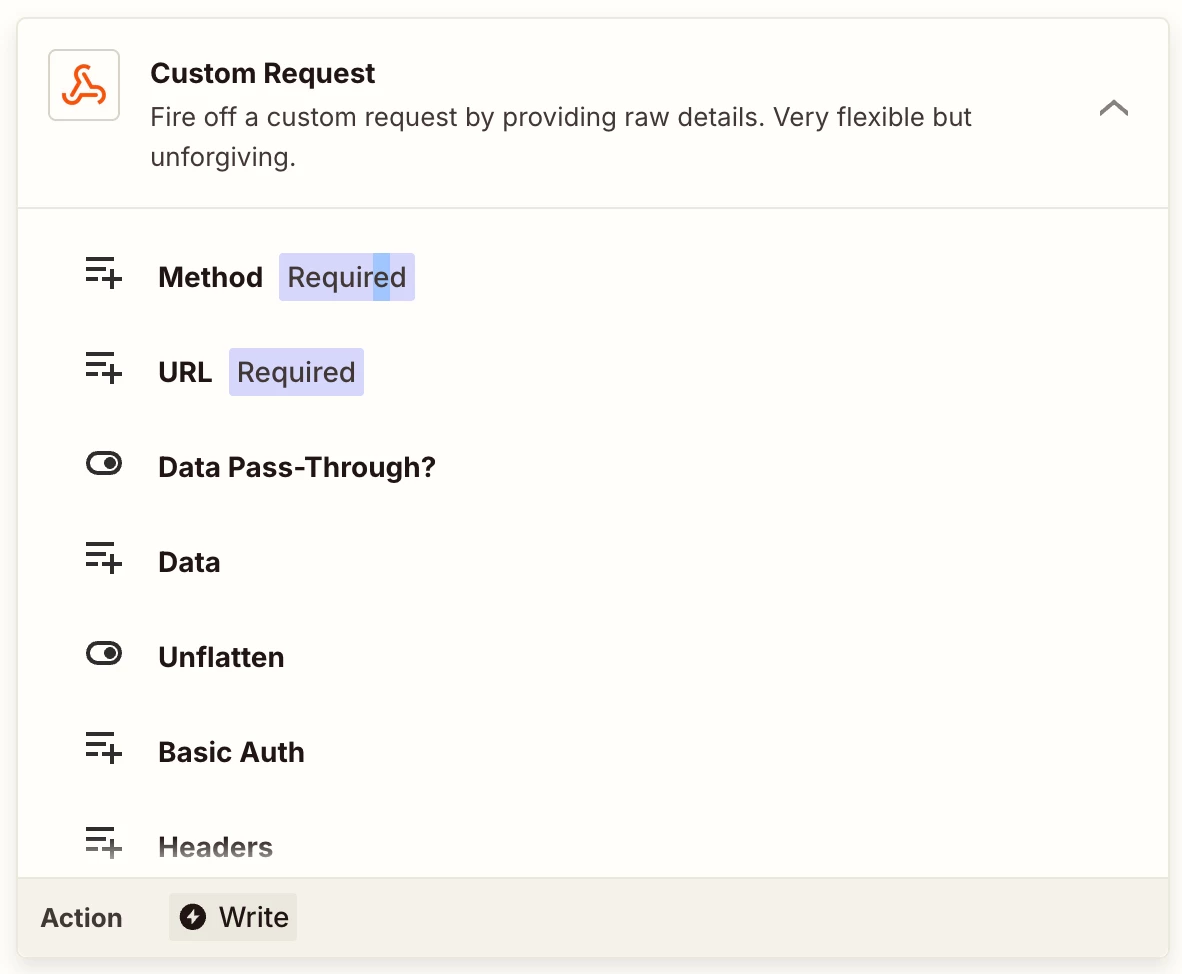Screen dimensions: 1182x974
Task: Select the URL field label
Action: point(185,372)
